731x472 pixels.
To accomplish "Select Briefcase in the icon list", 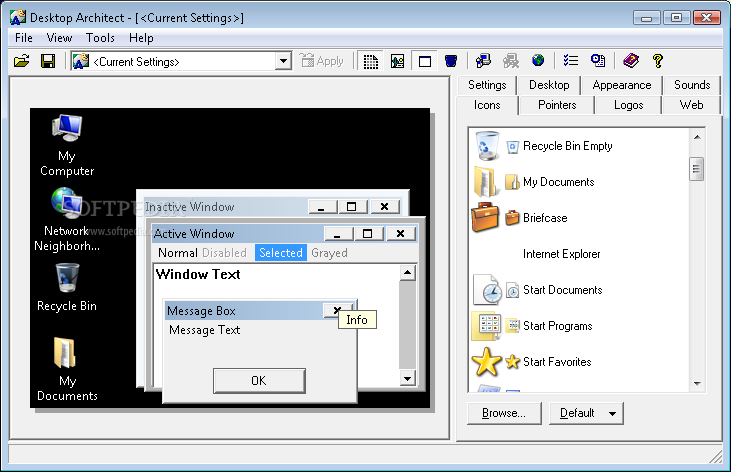I will [x=545, y=218].
